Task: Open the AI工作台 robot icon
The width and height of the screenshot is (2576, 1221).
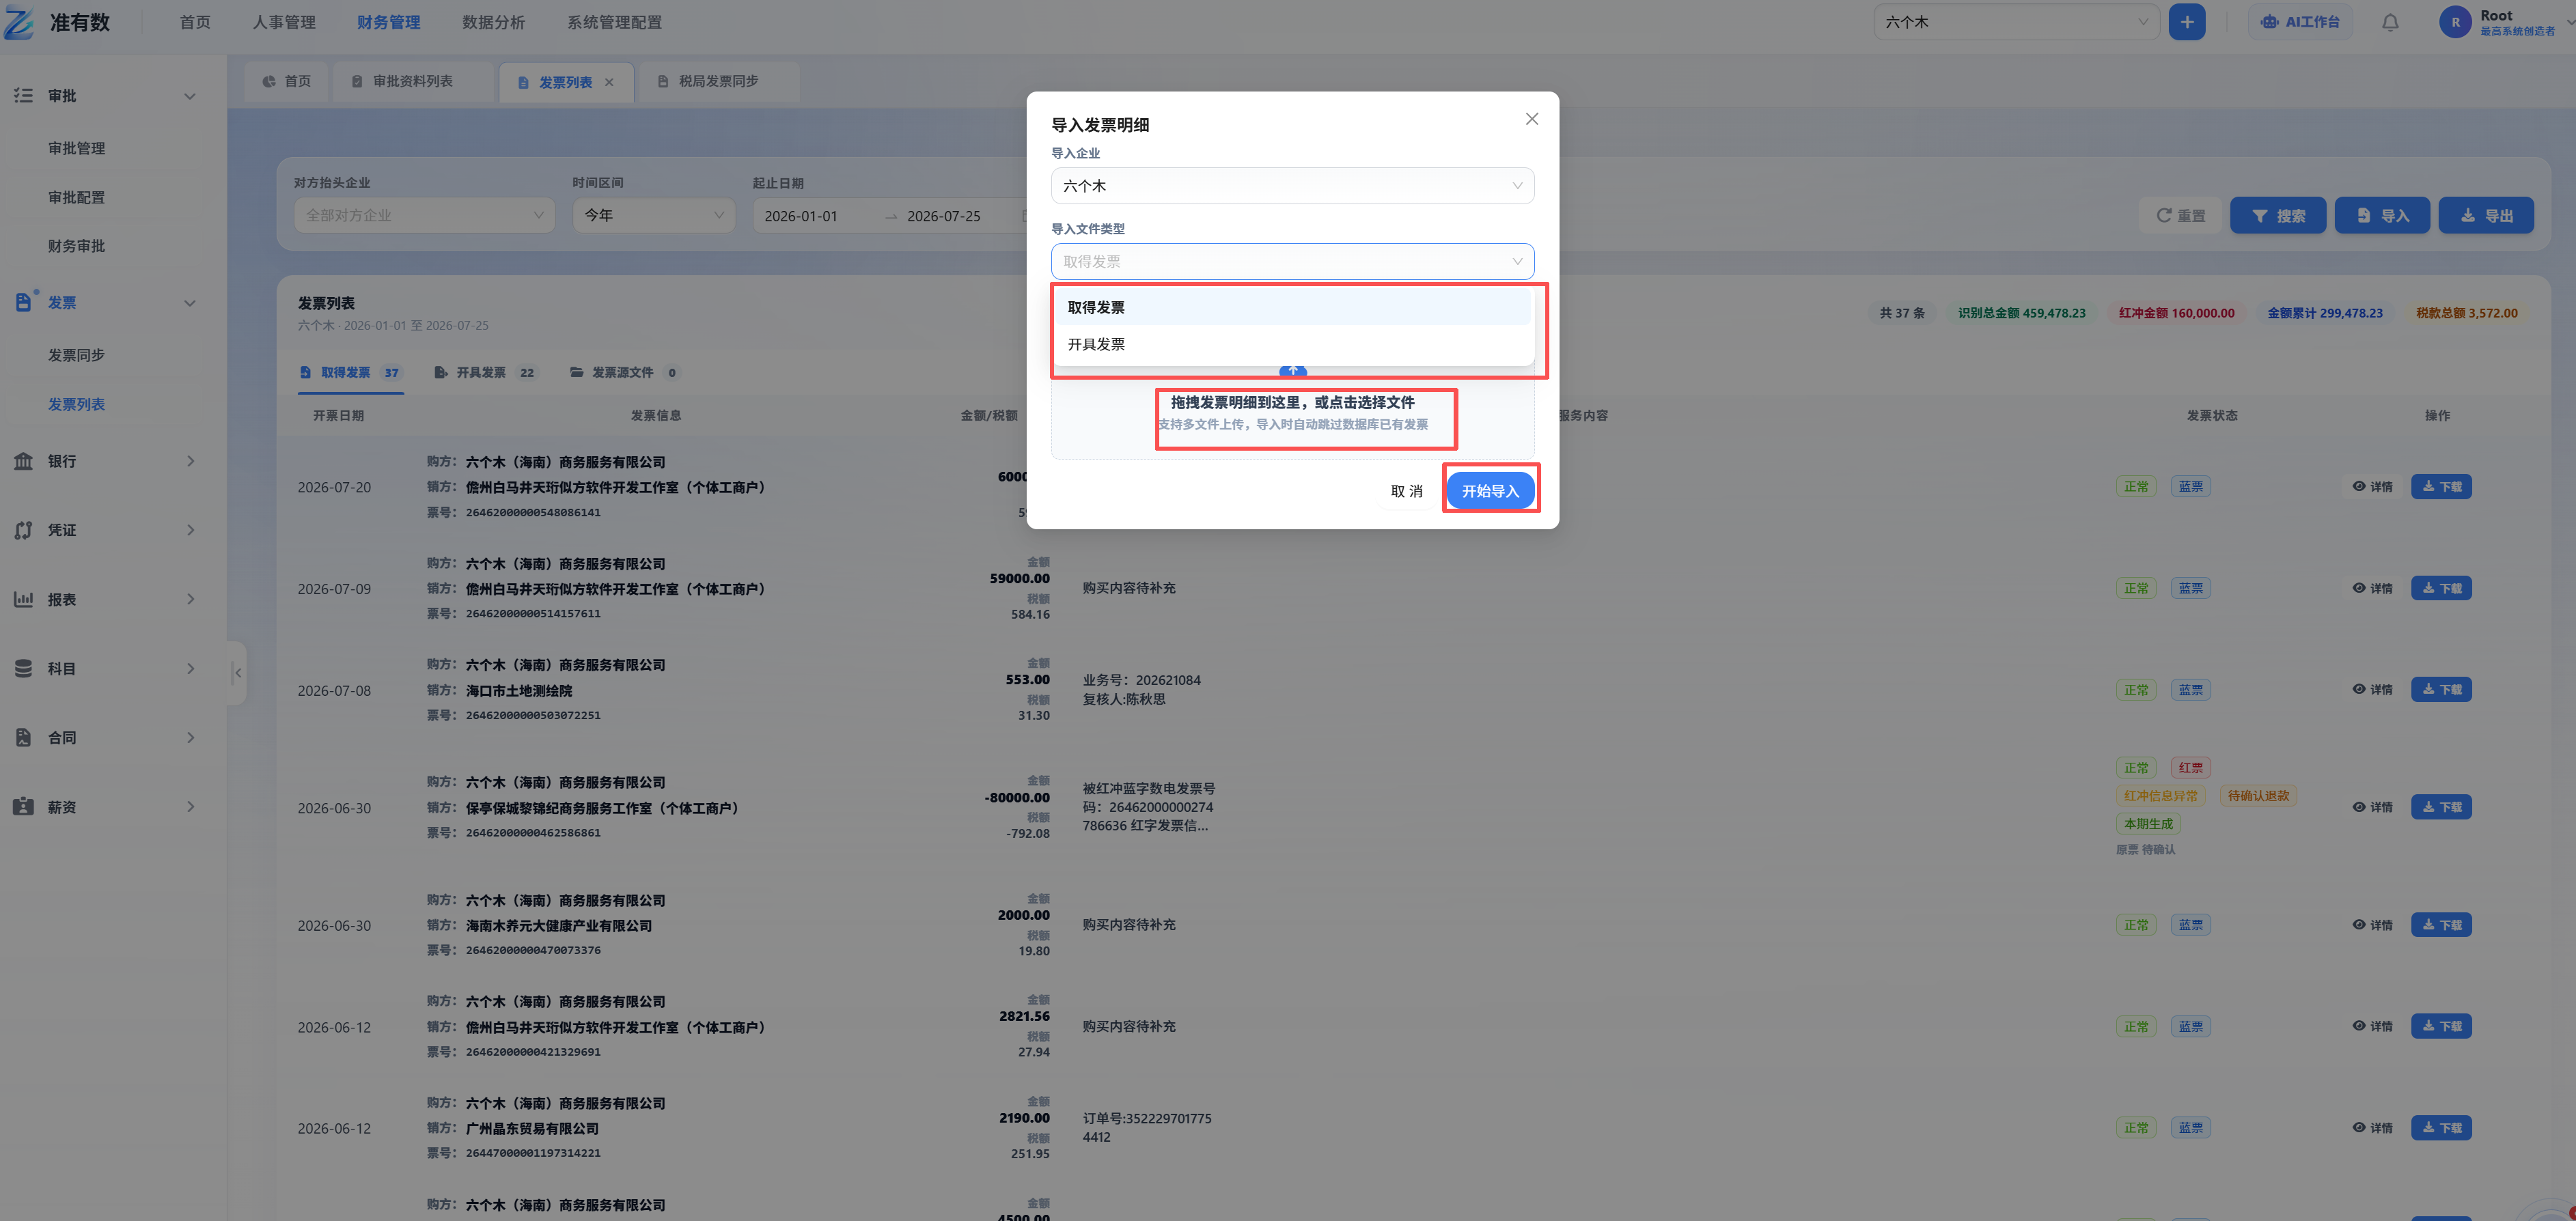Action: [2269, 22]
